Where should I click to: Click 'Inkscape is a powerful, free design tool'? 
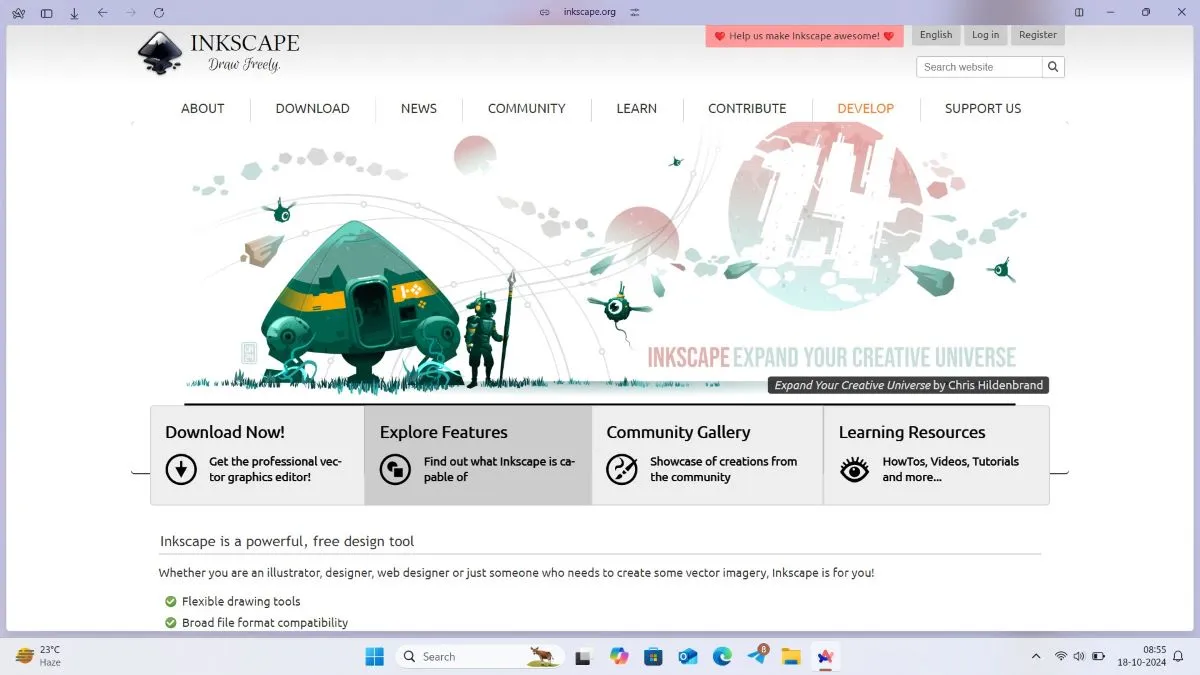pos(287,541)
